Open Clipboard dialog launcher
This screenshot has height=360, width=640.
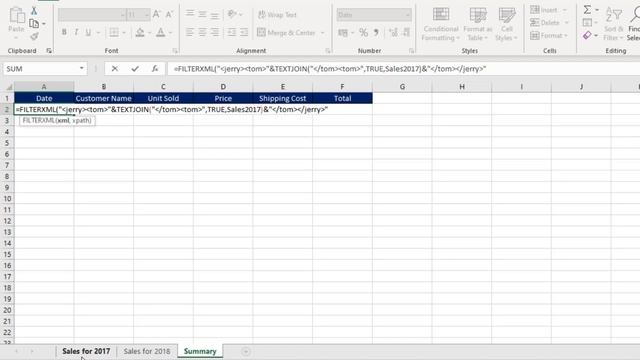pyautogui.click(x=49, y=51)
